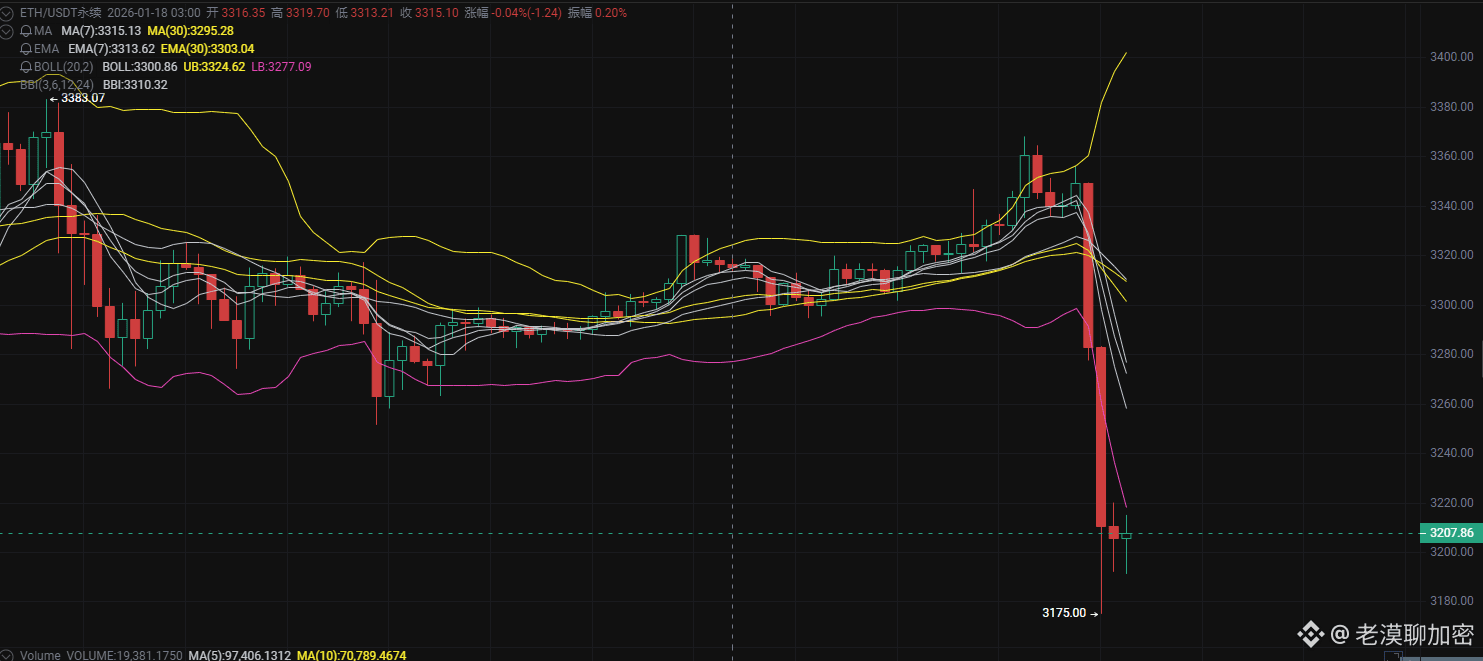This screenshot has width=1483, height=661.
Task: Click the 3220.00 price axis label
Action: click(1452, 502)
